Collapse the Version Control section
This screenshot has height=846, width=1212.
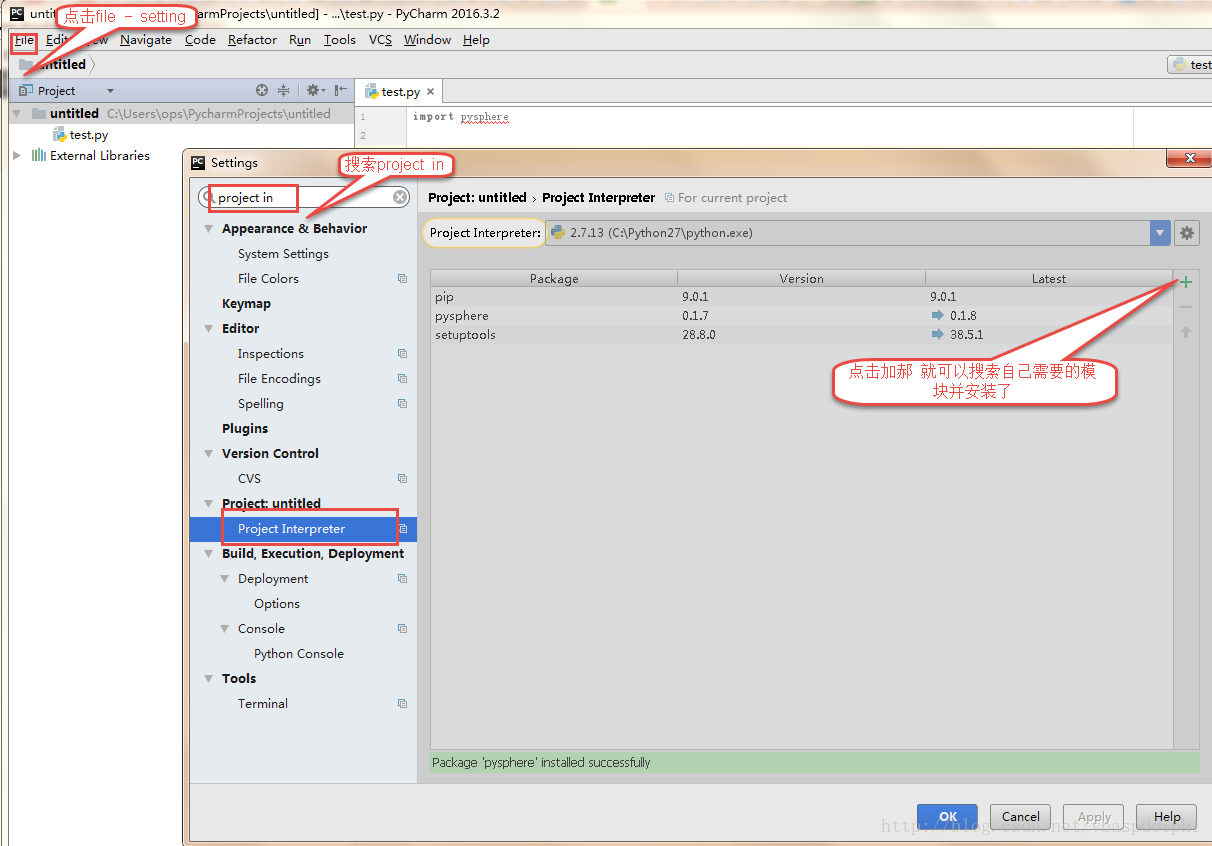click(209, 454)
